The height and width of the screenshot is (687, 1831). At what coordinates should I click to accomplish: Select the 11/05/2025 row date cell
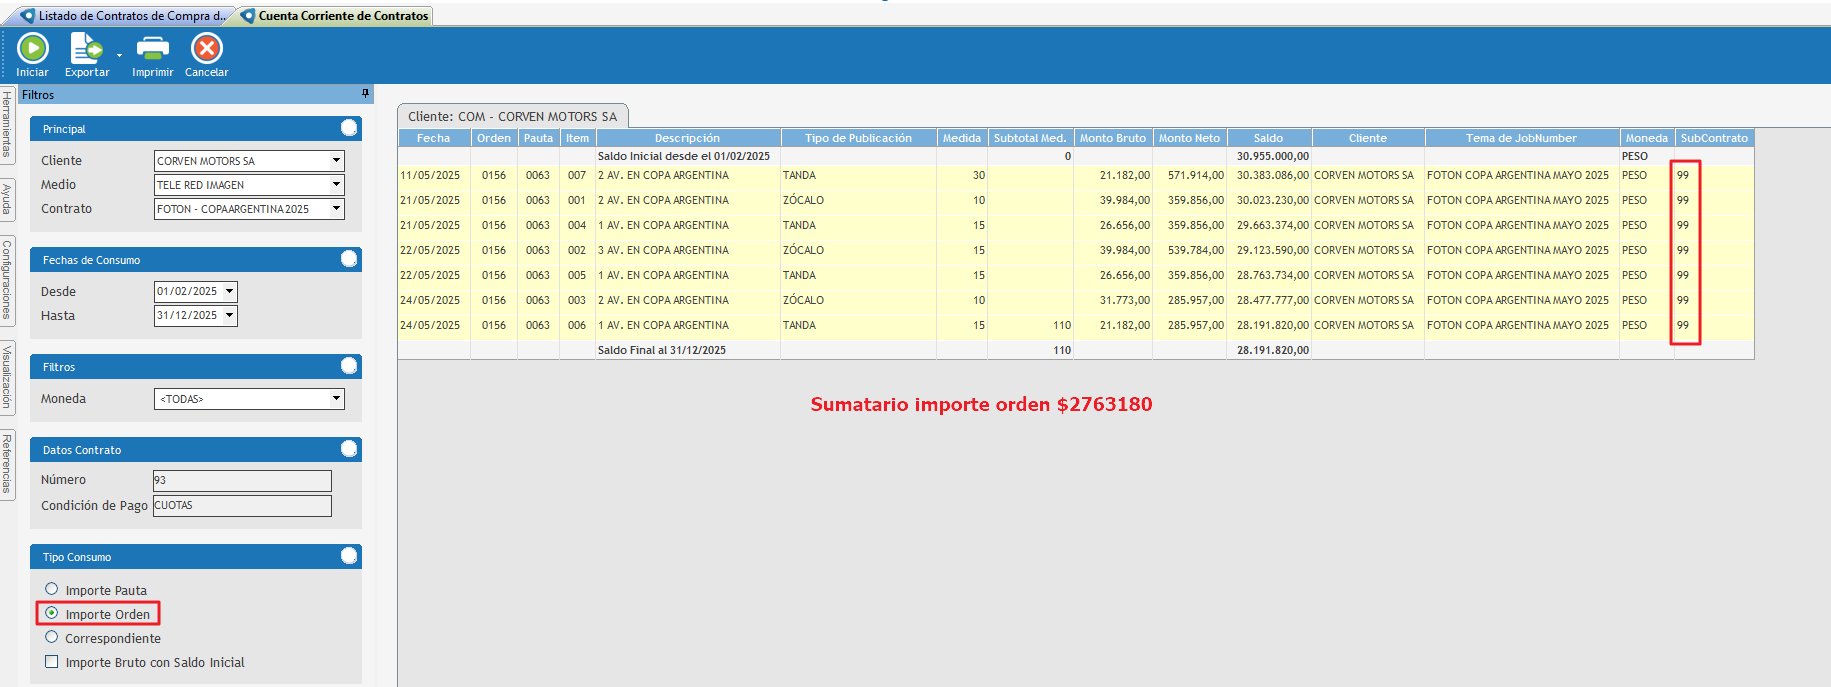tap(434, 175)
